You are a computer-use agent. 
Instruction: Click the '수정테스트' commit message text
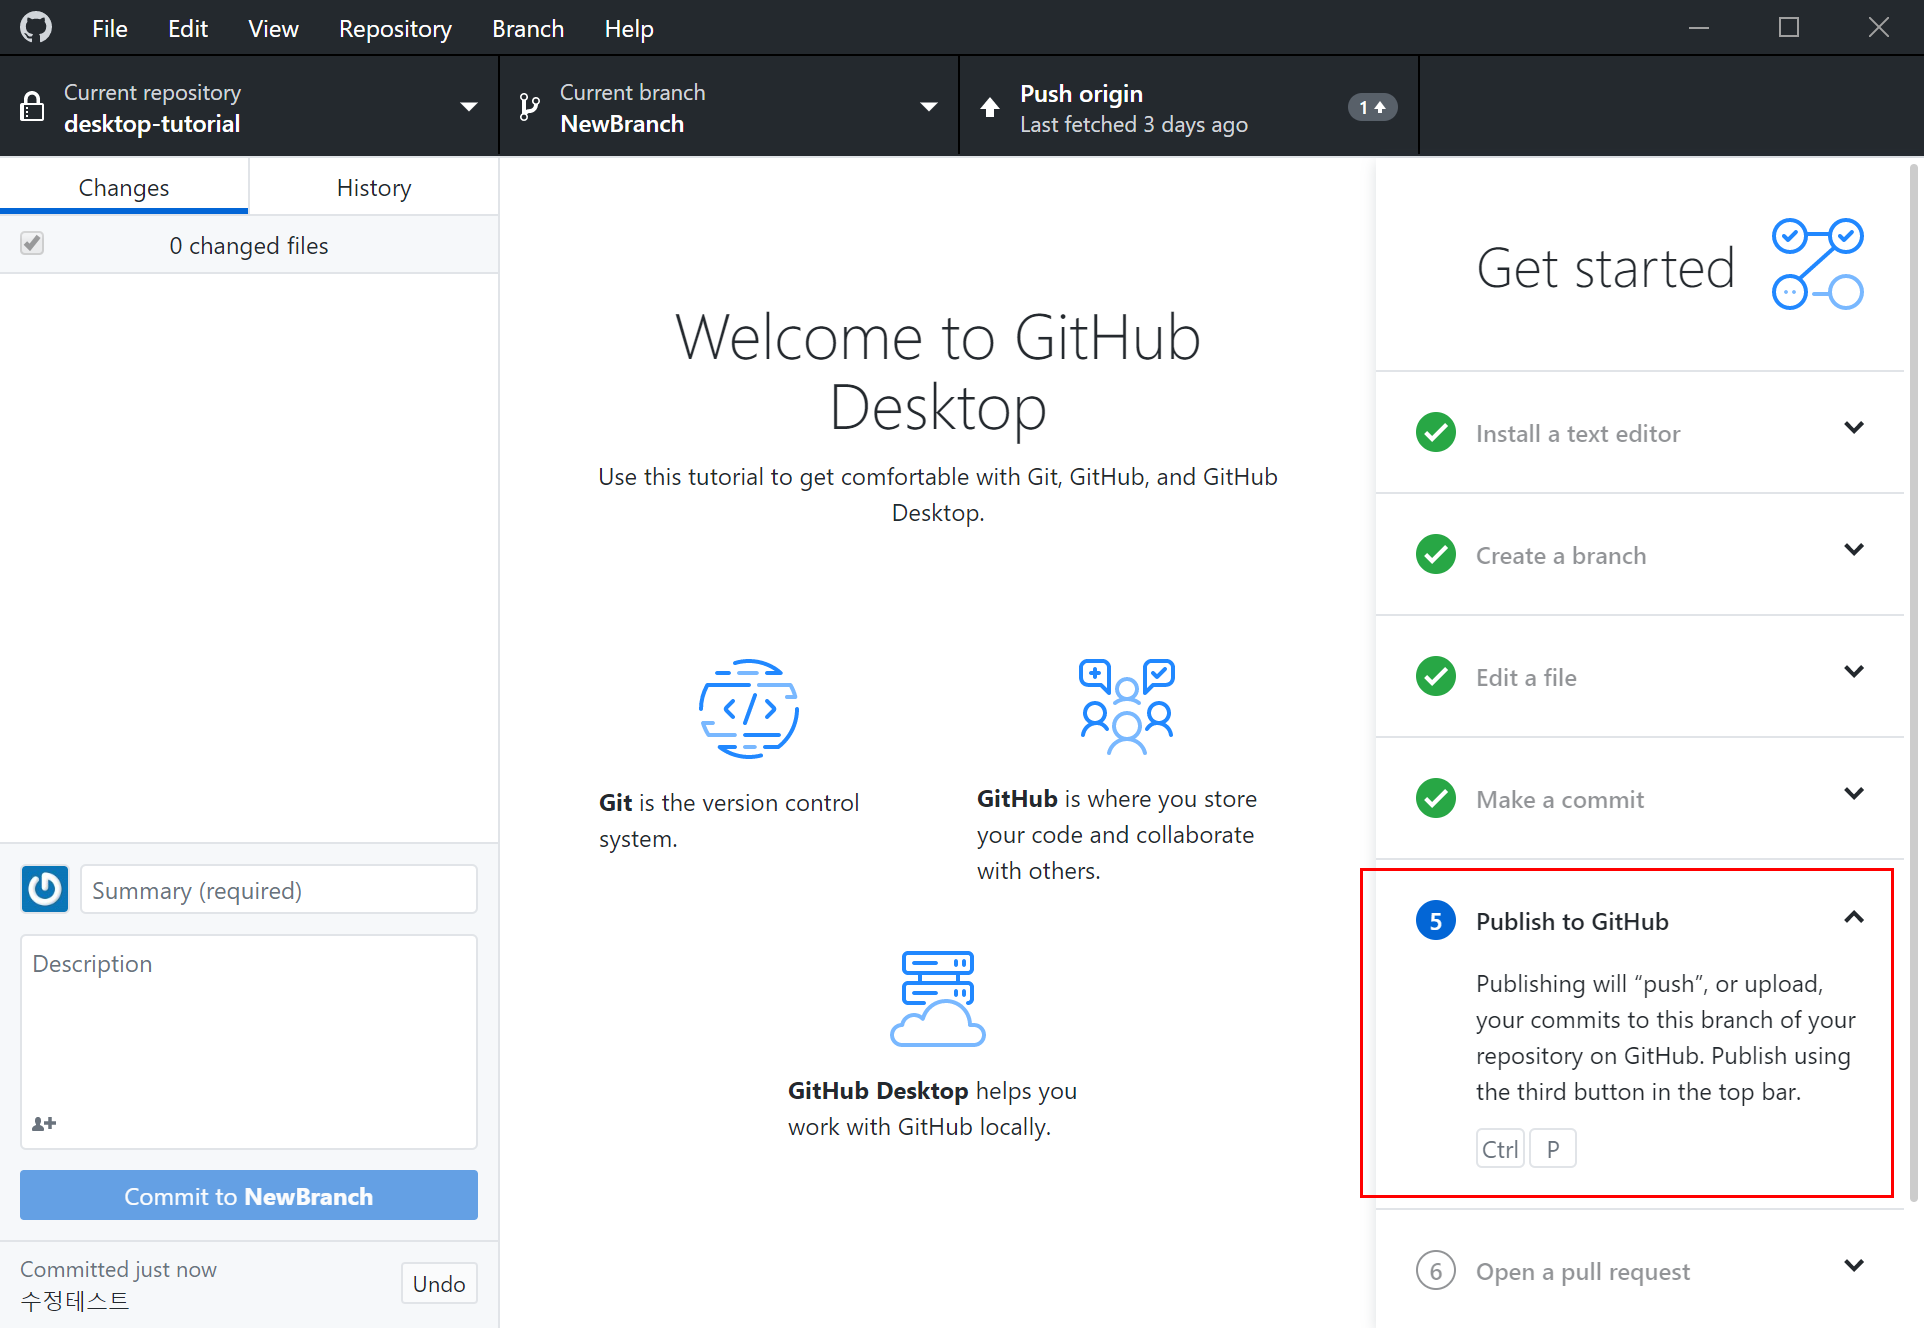(75, 1300)
